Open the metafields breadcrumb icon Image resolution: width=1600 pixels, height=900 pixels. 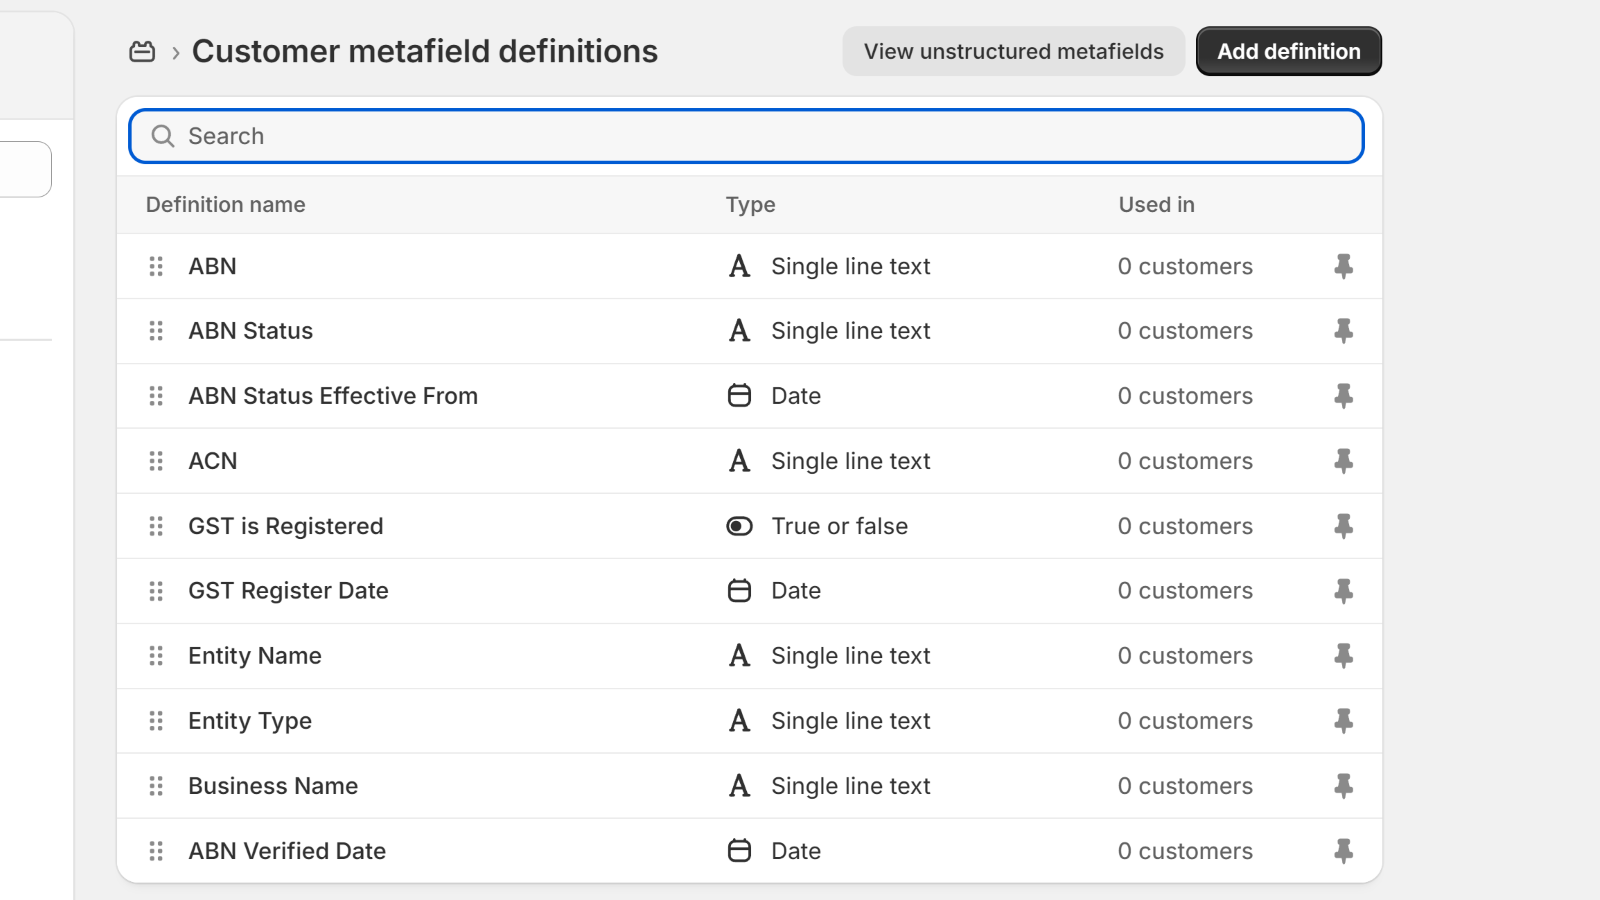(142, 51)
